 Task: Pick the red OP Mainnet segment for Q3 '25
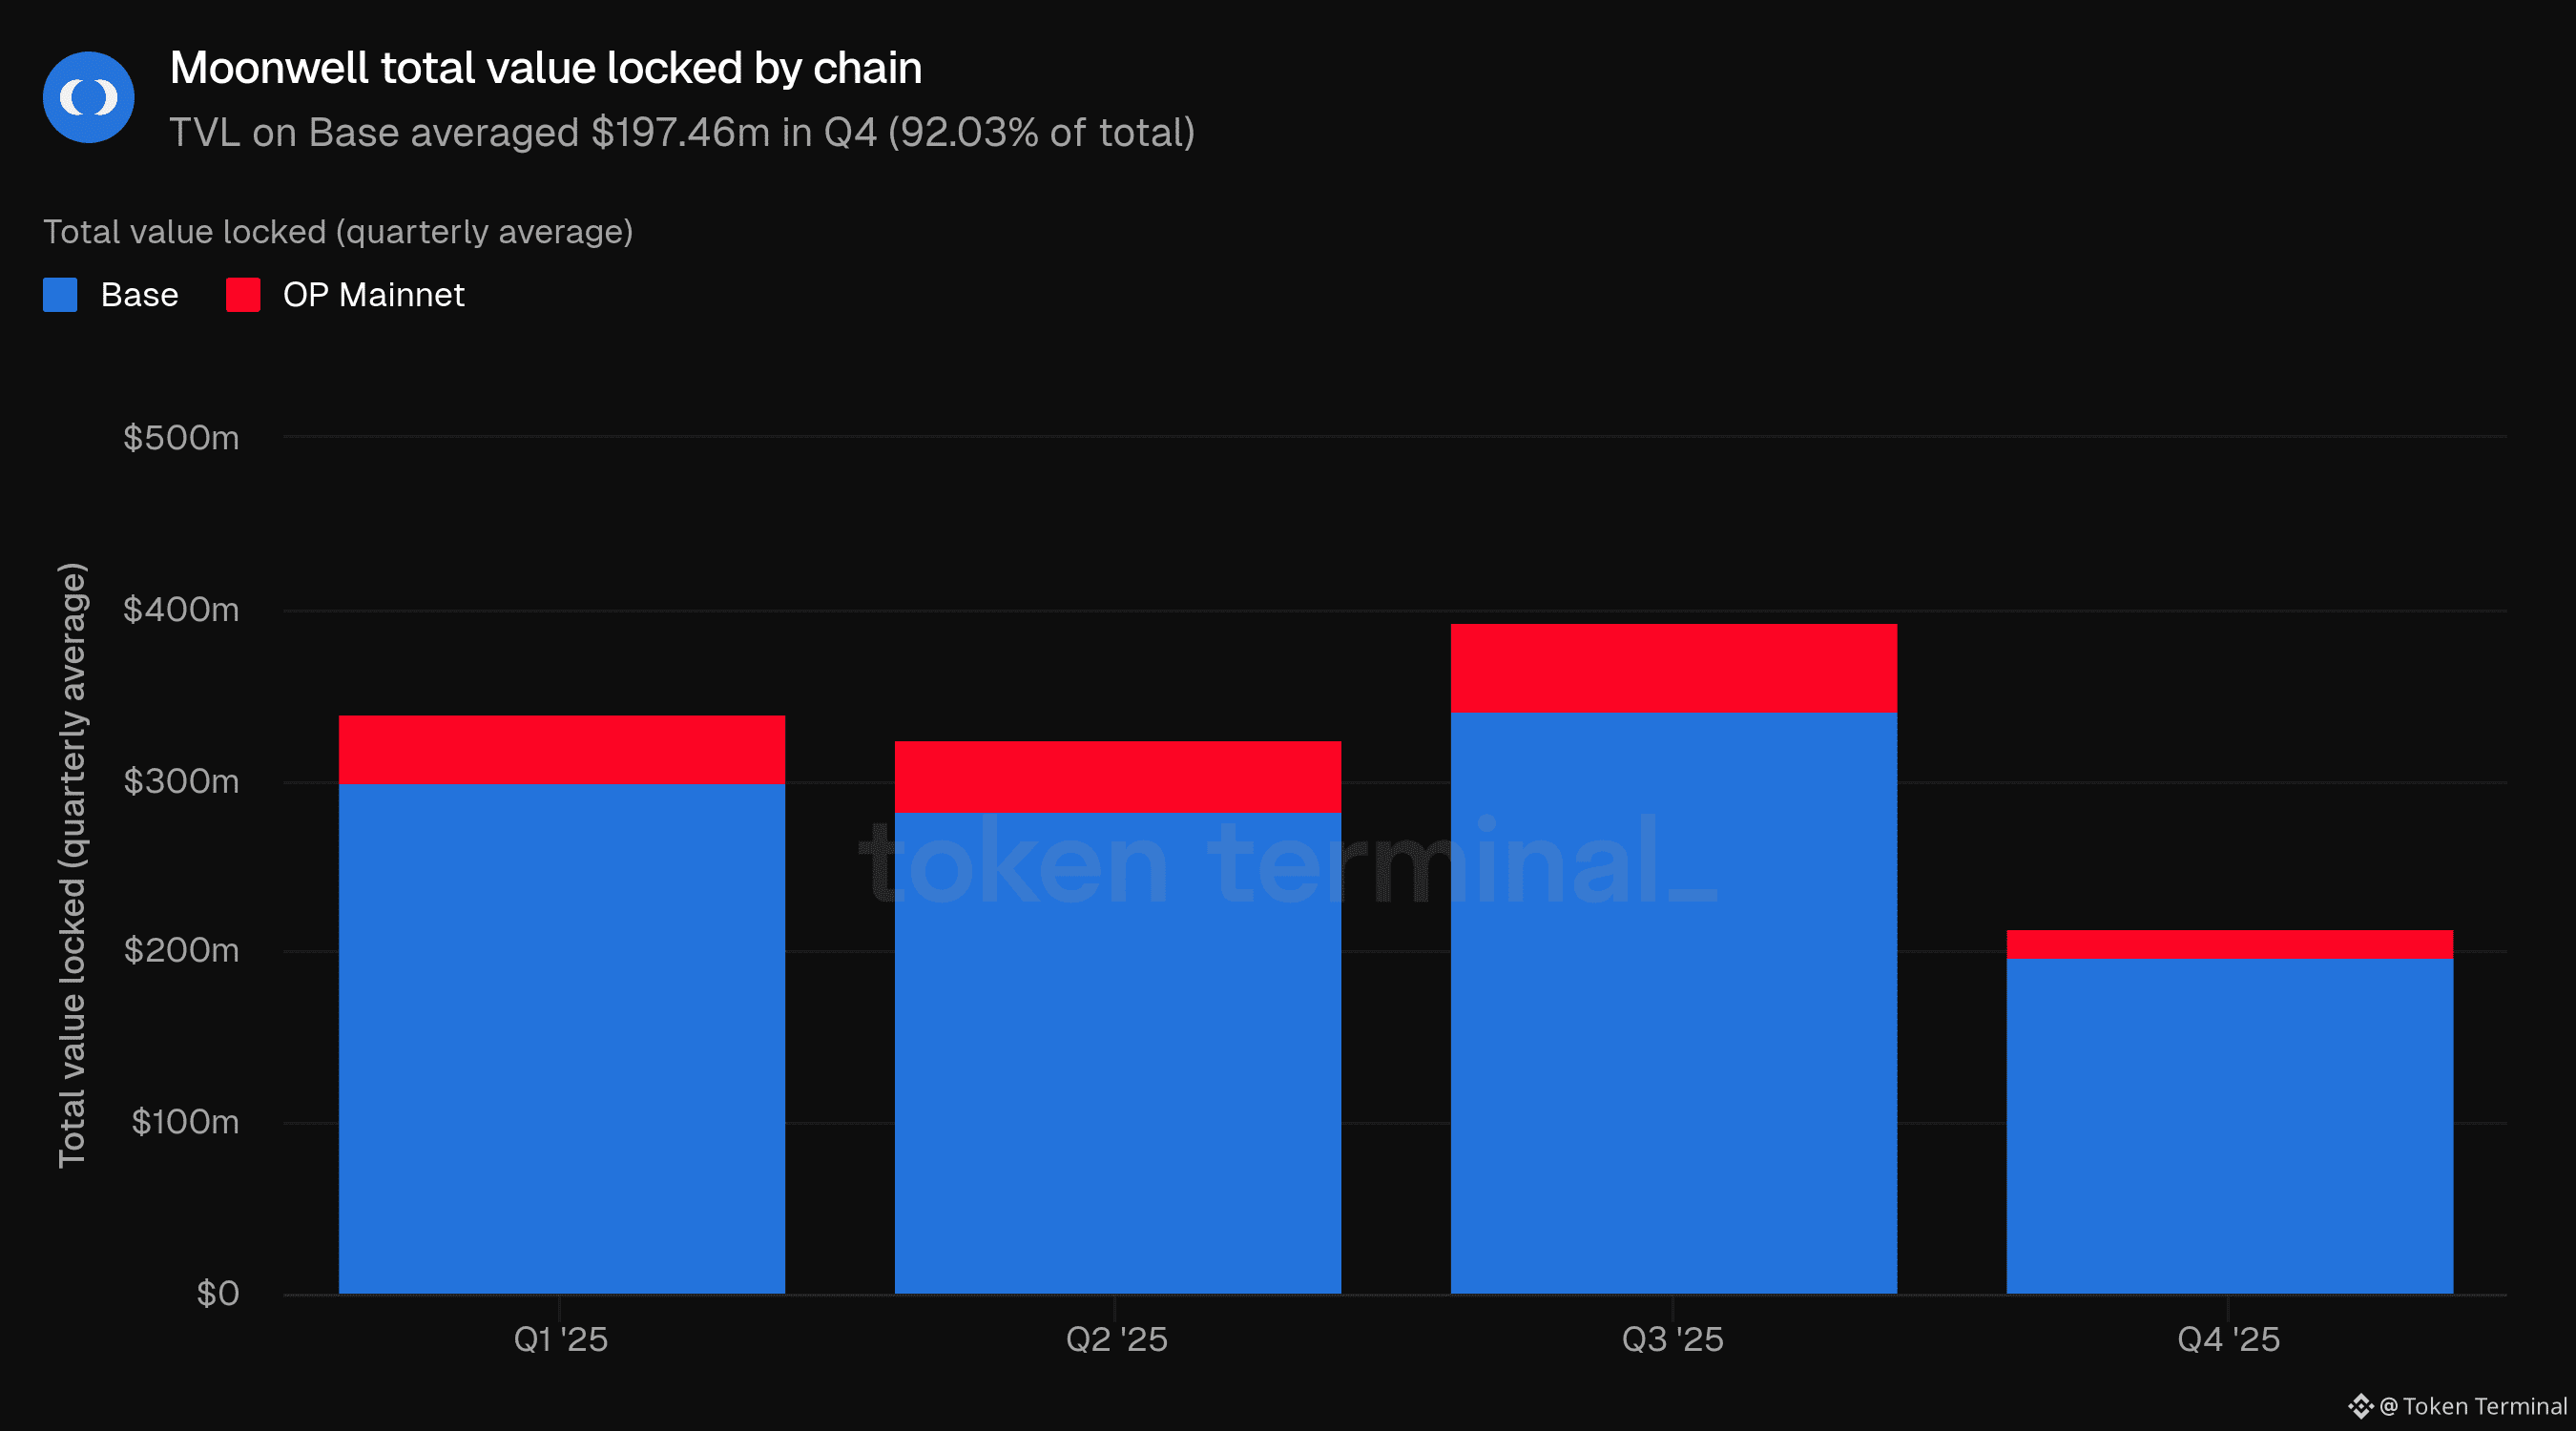click(x=1673, y=668)
